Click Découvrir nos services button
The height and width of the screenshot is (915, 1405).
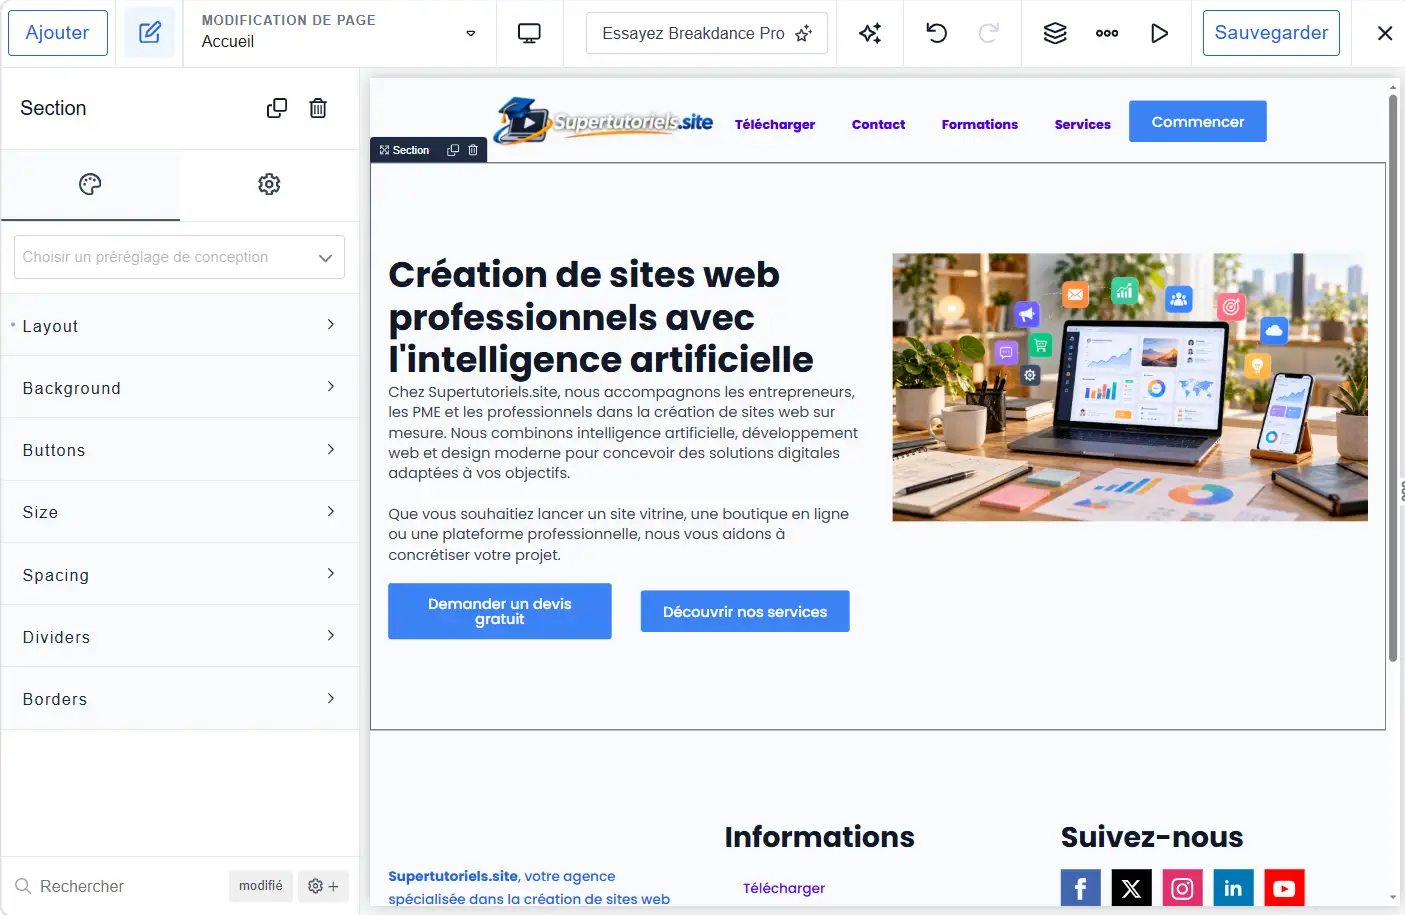click(745, 611)
